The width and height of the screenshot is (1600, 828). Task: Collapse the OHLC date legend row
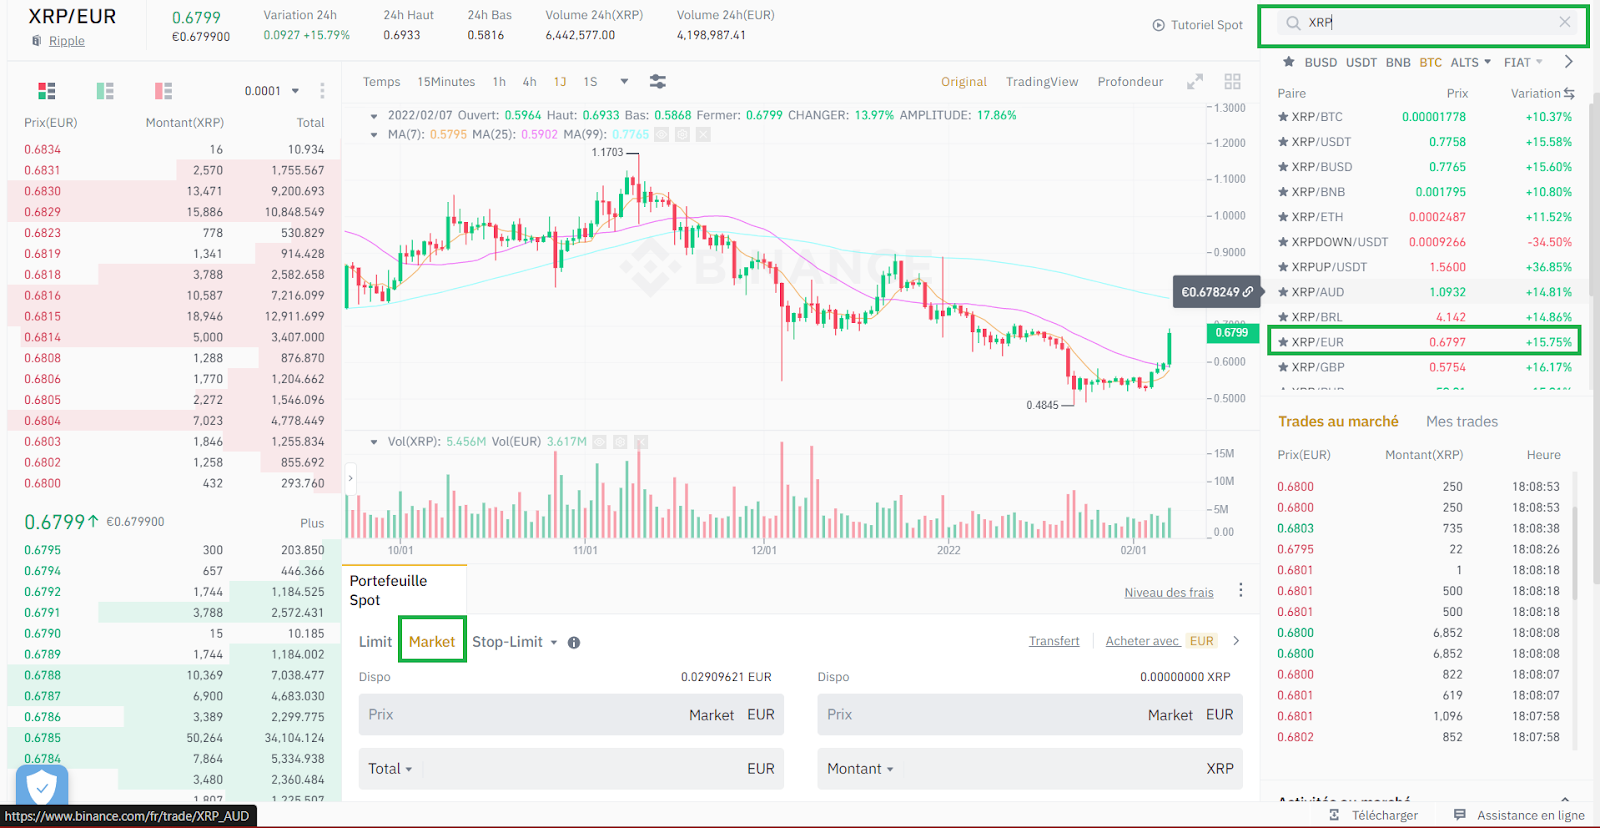click(374, 116)
